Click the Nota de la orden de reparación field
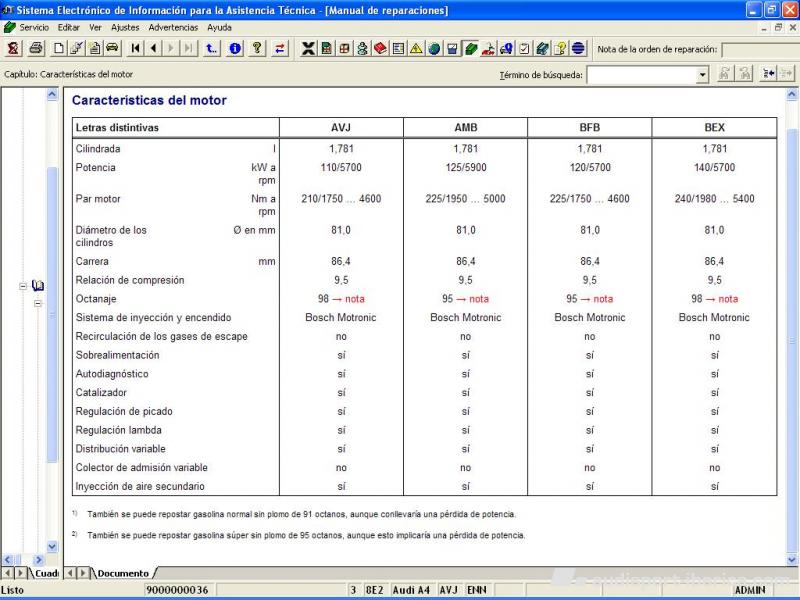The image size is (800, 600). click(760, 49)
